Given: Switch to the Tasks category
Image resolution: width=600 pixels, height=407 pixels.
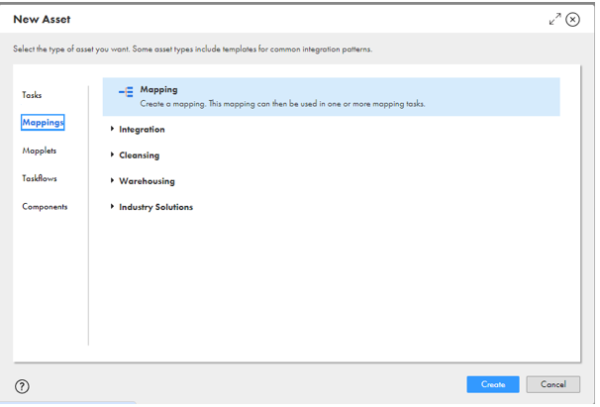Looking at the screenshot, I should [32, 94].
